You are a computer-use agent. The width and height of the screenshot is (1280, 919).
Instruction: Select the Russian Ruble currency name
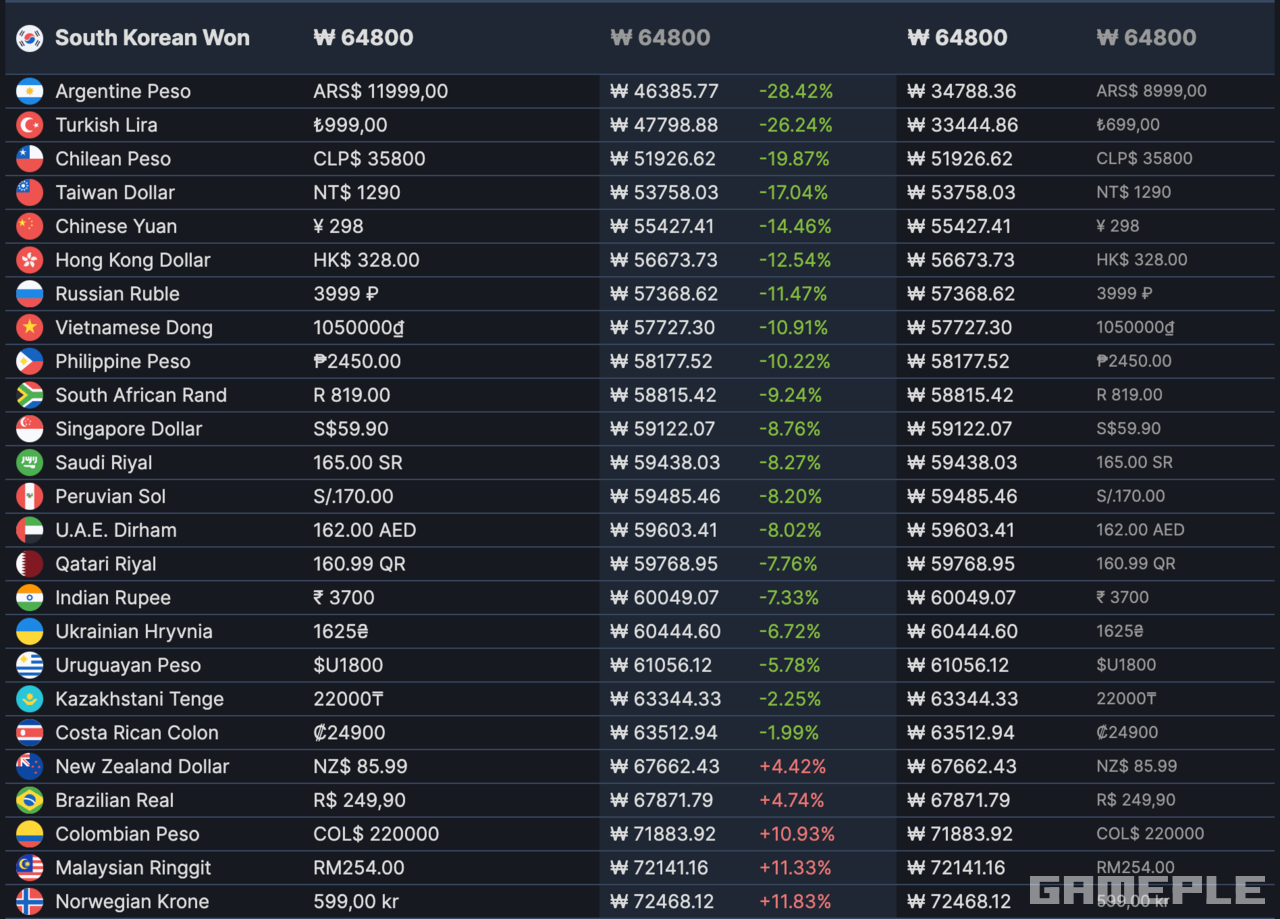(x=117, y=294)
